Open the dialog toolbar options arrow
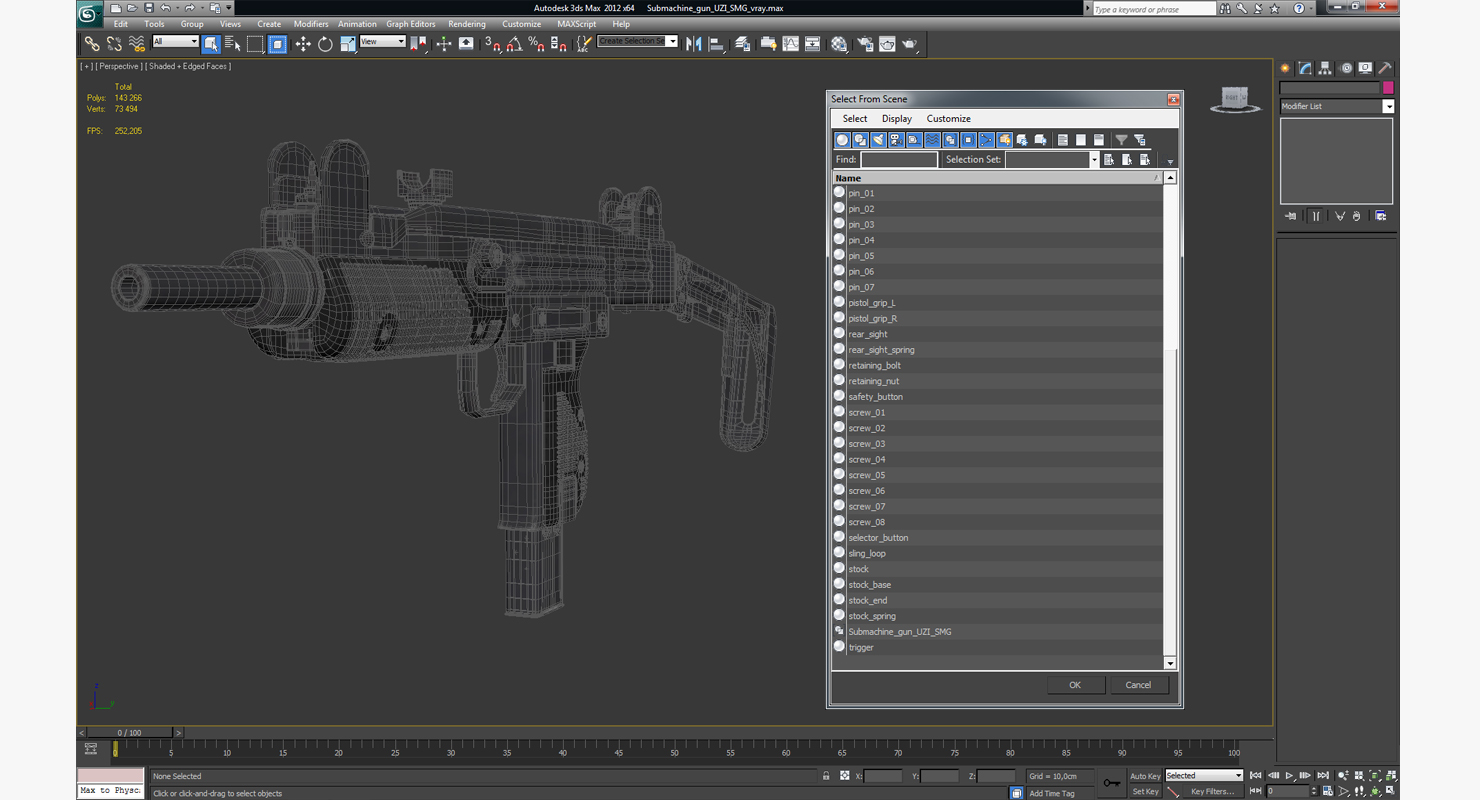This screenshot has width=1480, height=800. 1170,162
